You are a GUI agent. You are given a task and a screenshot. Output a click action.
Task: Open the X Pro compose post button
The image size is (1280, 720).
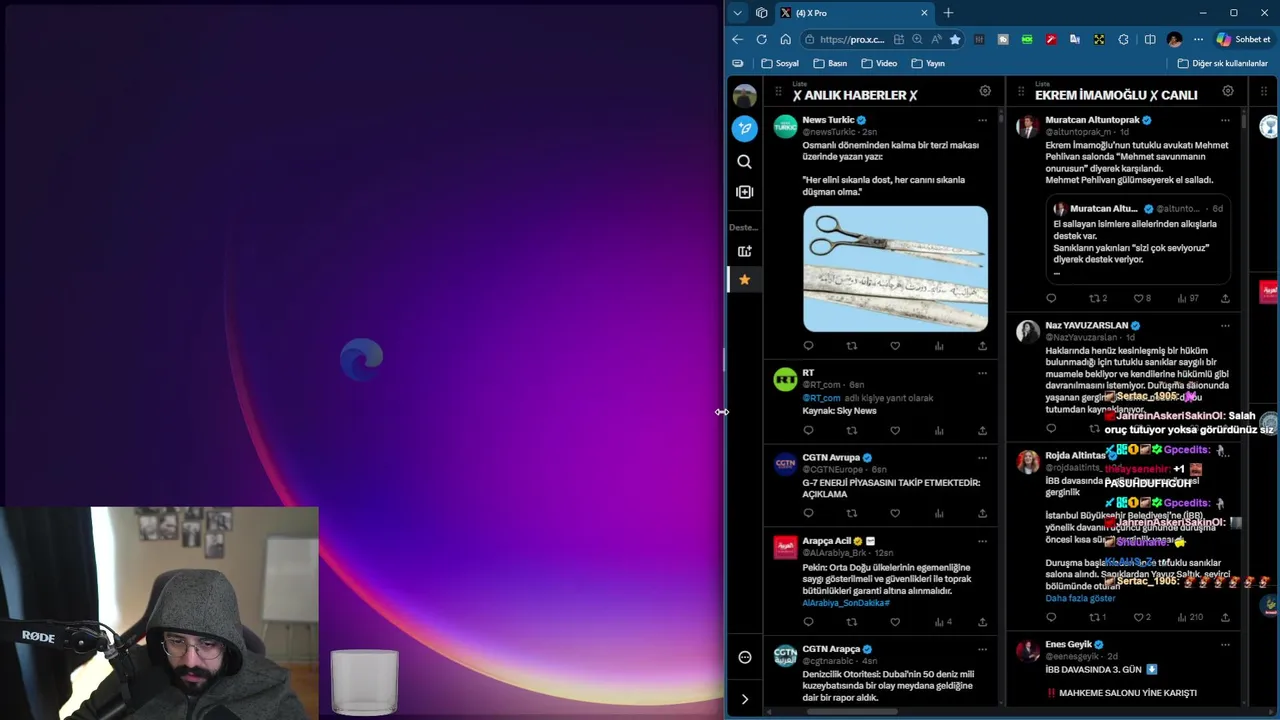pos(744,128)
